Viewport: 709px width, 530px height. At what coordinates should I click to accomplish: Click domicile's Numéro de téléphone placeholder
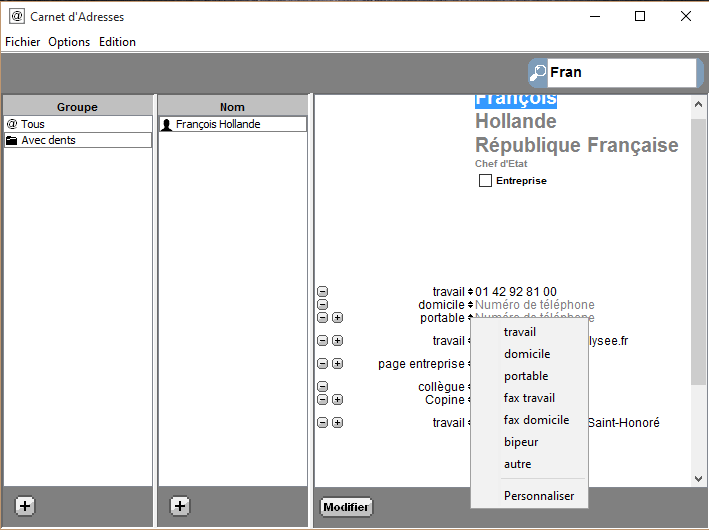pos(534,305)
